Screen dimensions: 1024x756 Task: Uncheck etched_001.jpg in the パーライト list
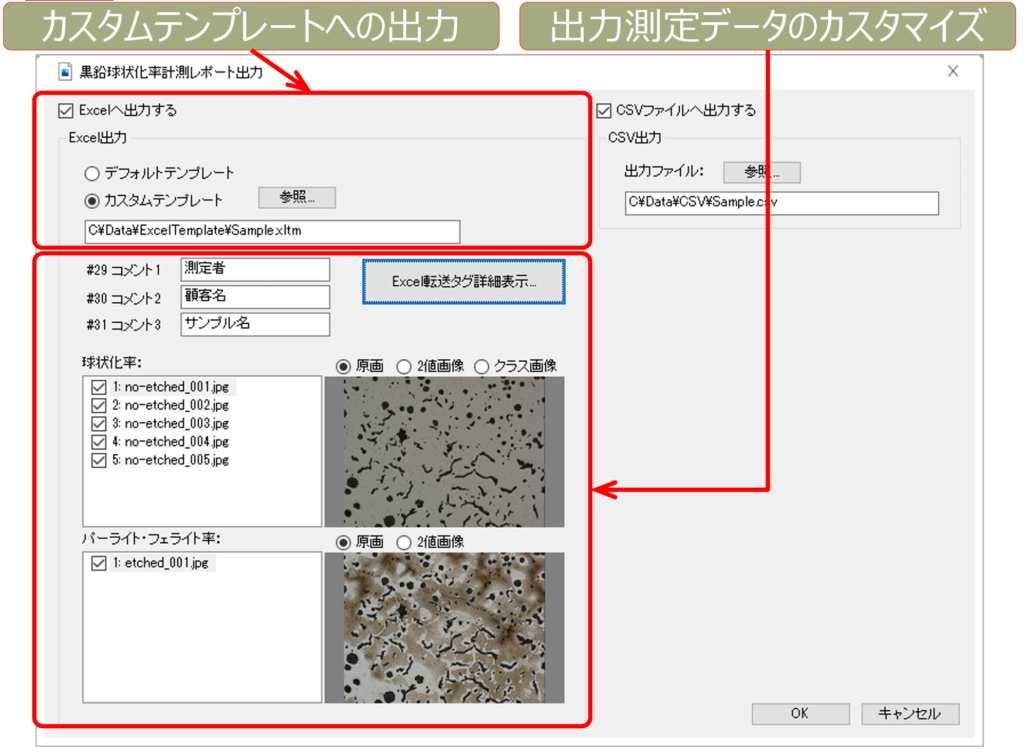(x=98, y=563)
